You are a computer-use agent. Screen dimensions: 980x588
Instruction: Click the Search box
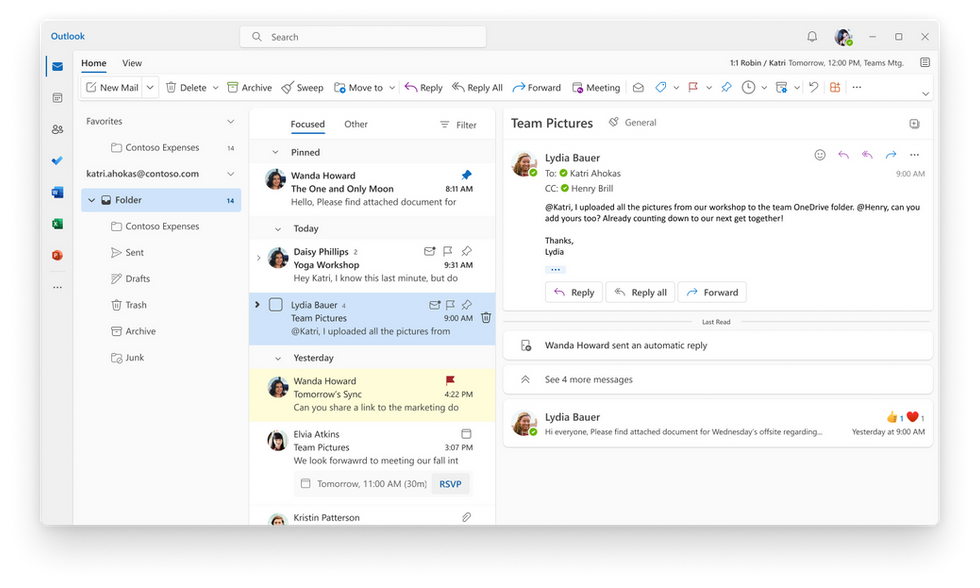tap(363, 37)
